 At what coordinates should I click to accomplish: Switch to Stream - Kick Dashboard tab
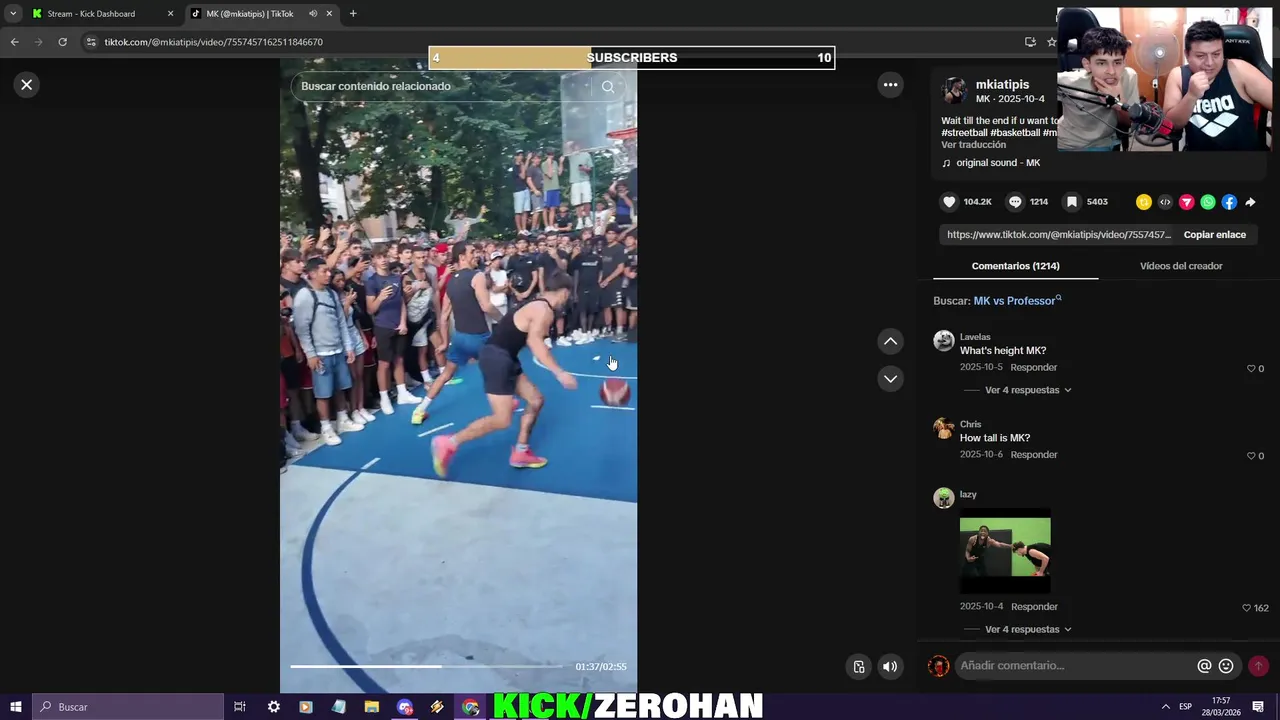pos(100,14)
